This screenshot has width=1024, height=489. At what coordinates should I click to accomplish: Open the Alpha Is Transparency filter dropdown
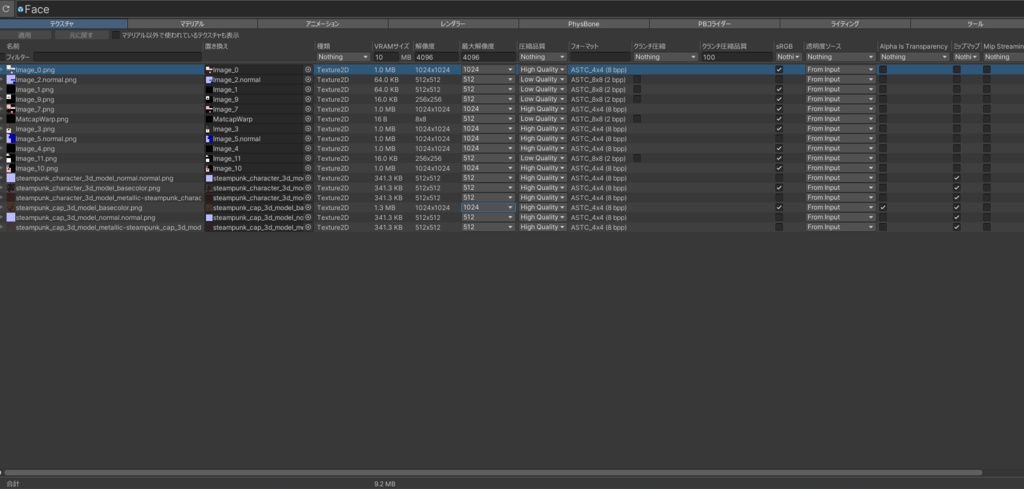(x=914, y=57)
